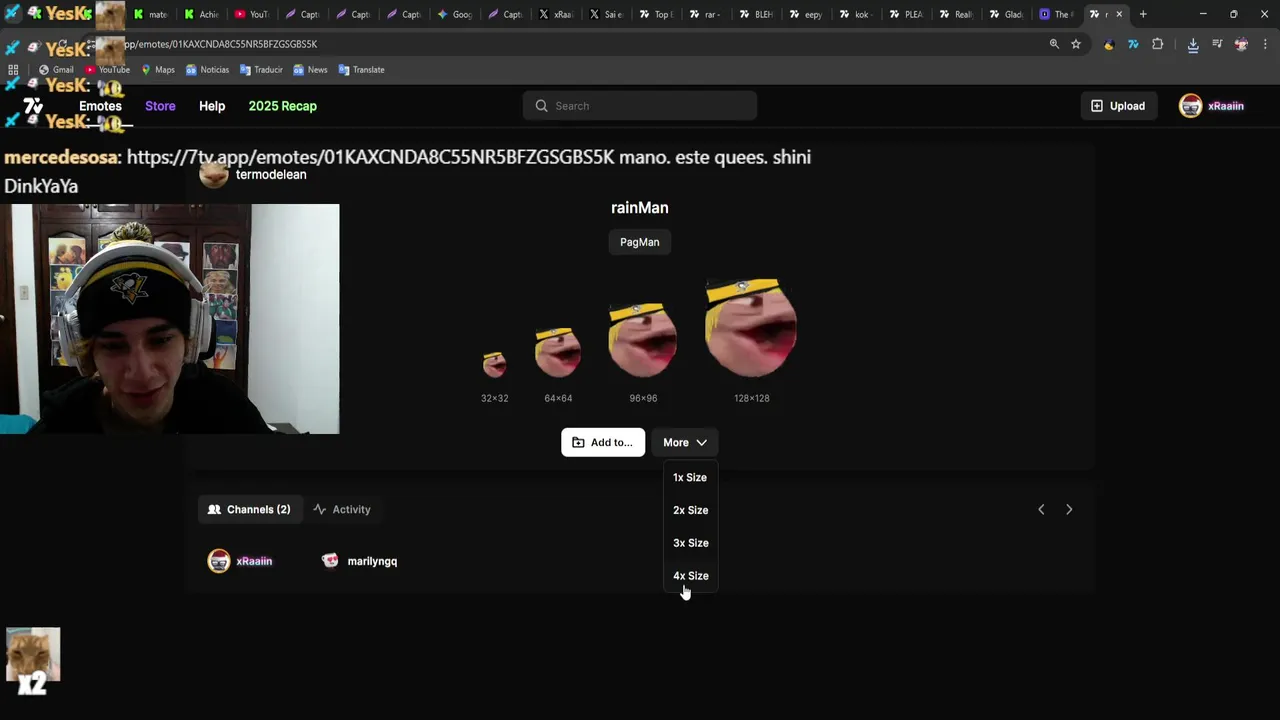Choose 2x Size from the More menu
1280x720 pixels.
pos(690,510)
